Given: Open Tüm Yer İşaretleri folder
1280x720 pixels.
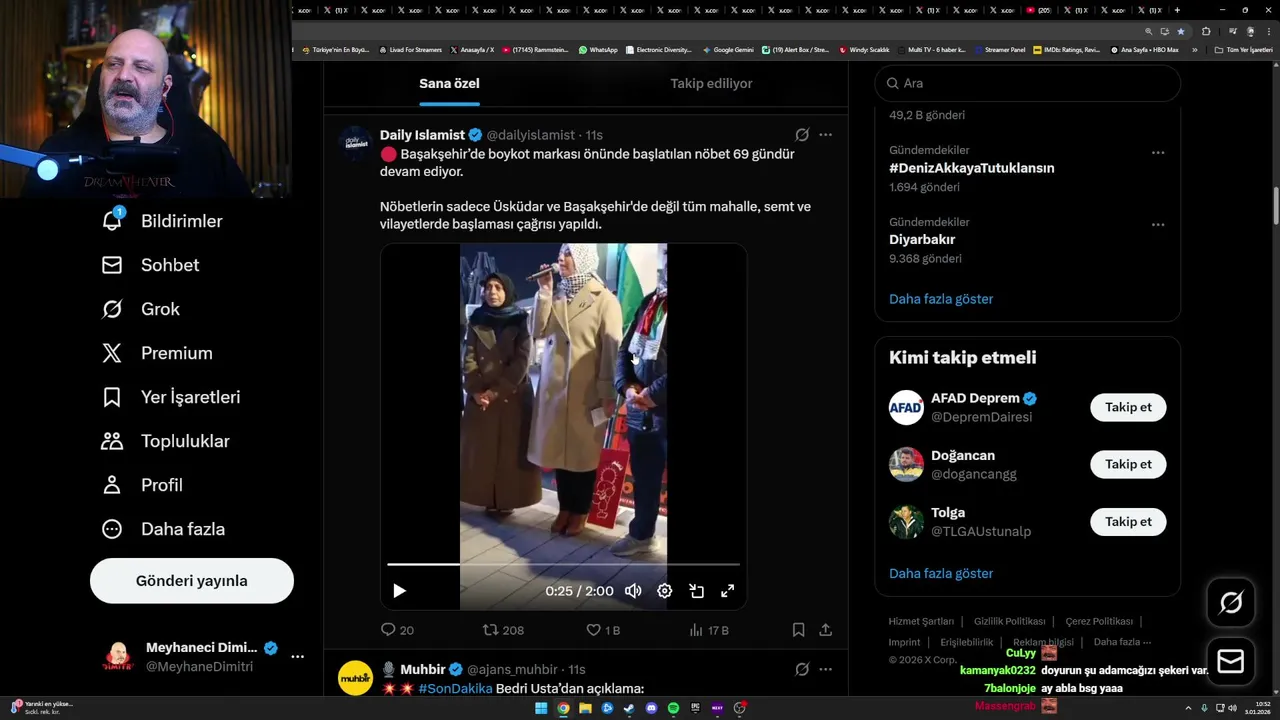Looking at the screenshot, I should coord(1243,50).
